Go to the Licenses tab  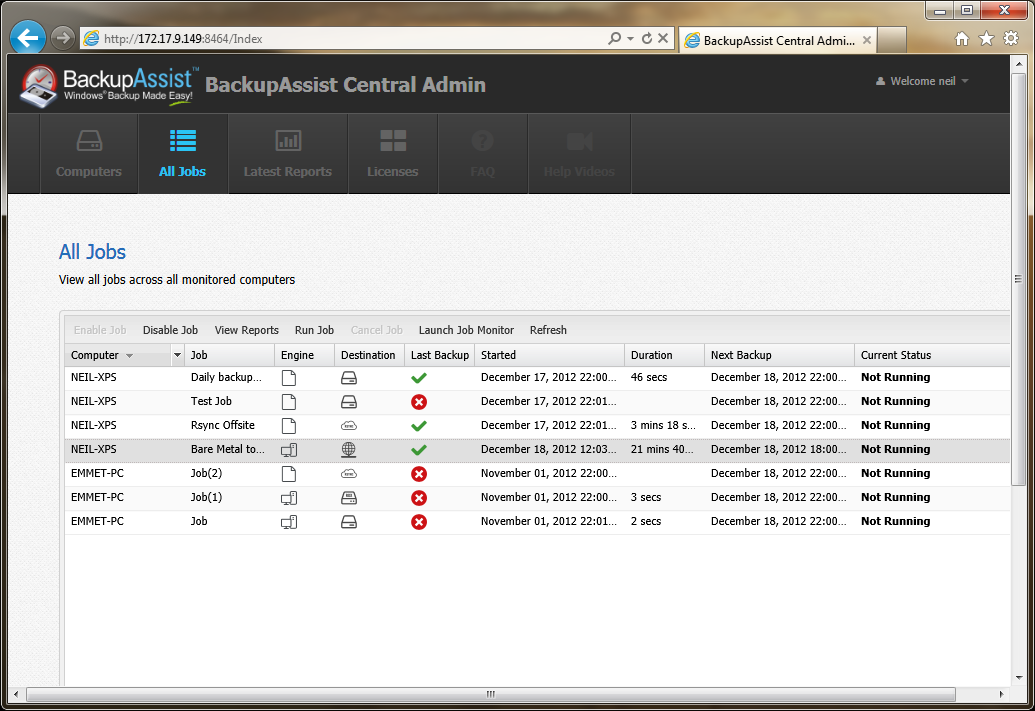(393, 154)
